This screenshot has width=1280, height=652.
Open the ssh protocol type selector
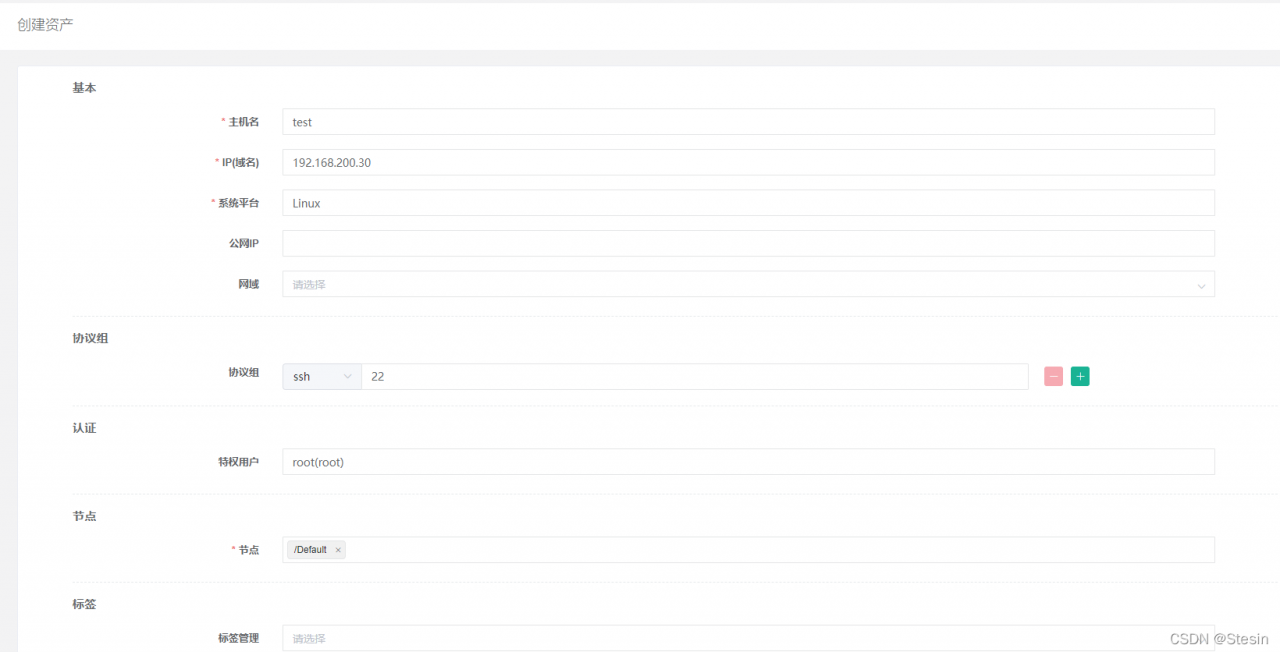[x=321, y=377]
